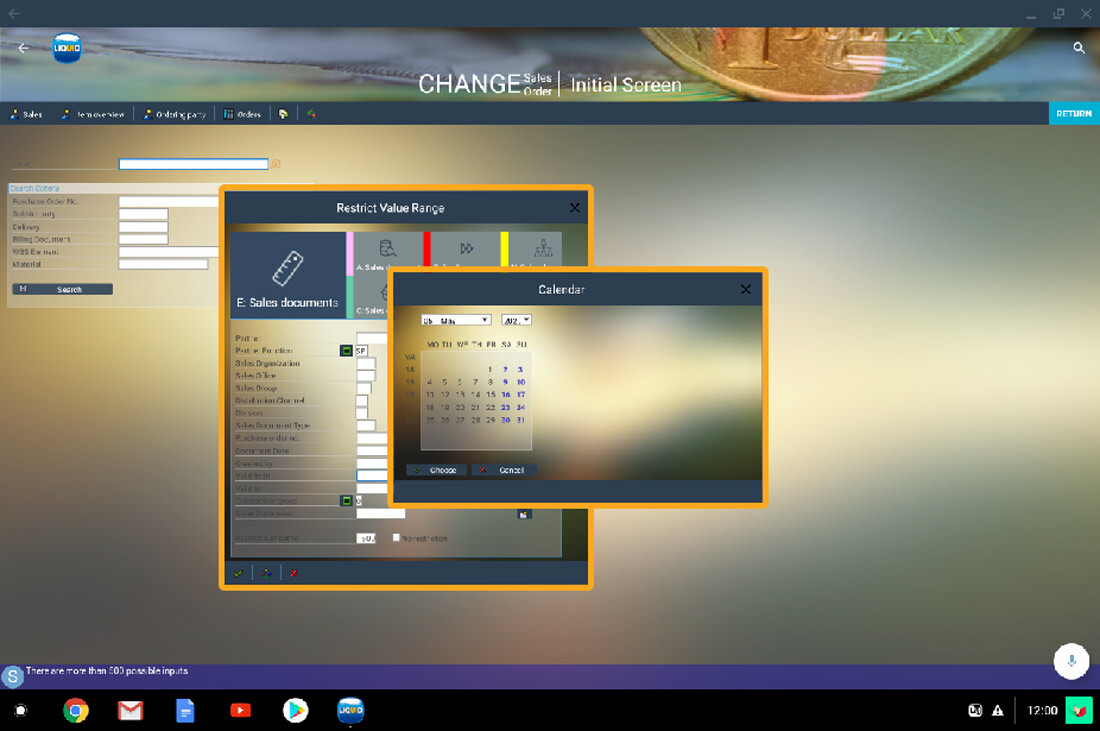Click the green checkmark in Restrict Value Range footer
The image size is (1100, 731).
(x=238, y=573)
